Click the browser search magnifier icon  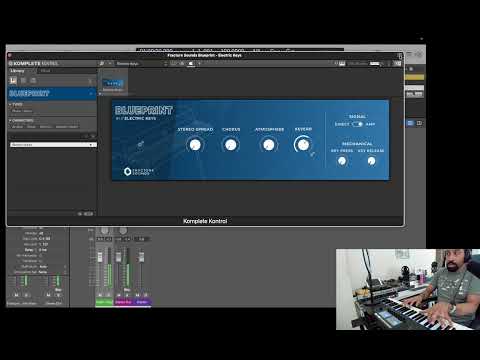(x=102, y=63)
